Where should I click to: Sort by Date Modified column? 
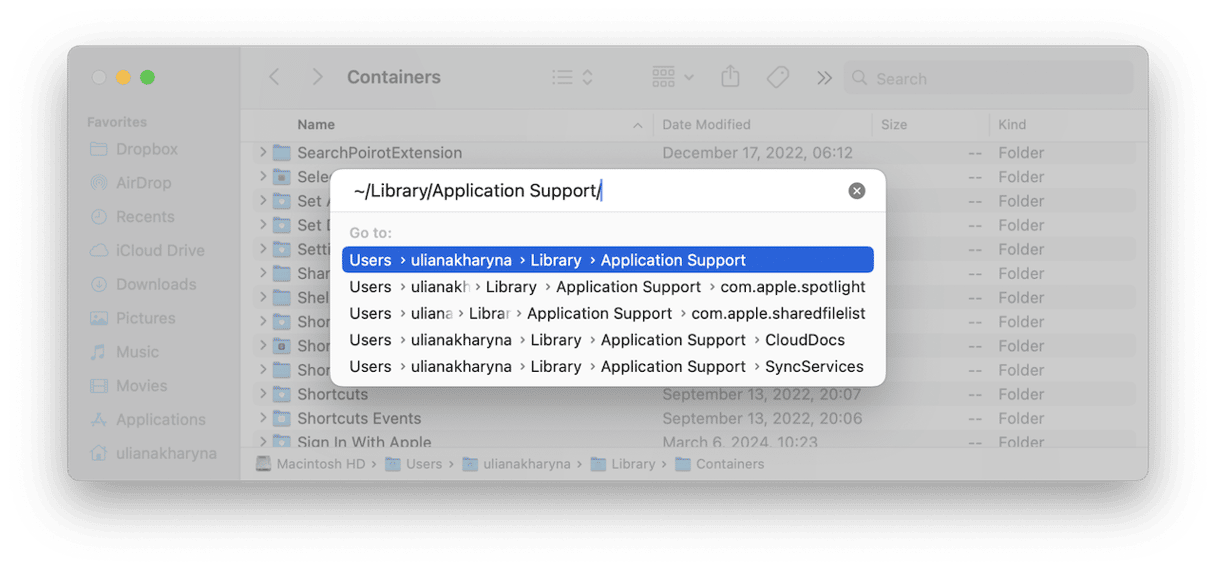point(706,125)
